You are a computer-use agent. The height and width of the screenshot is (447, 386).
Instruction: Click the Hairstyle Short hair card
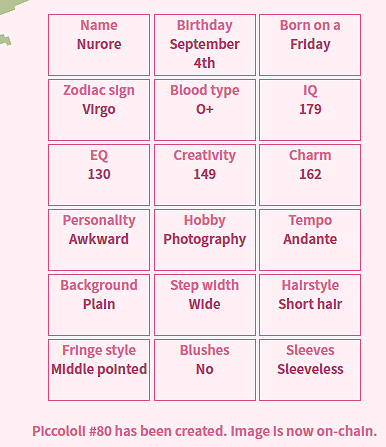click(310, 305)
